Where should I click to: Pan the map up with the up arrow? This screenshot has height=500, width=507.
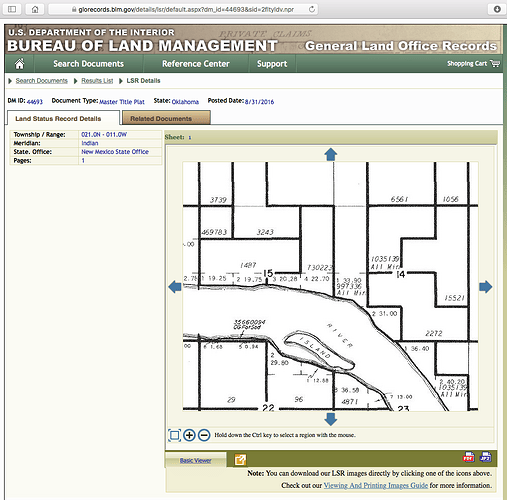(331, 155)
